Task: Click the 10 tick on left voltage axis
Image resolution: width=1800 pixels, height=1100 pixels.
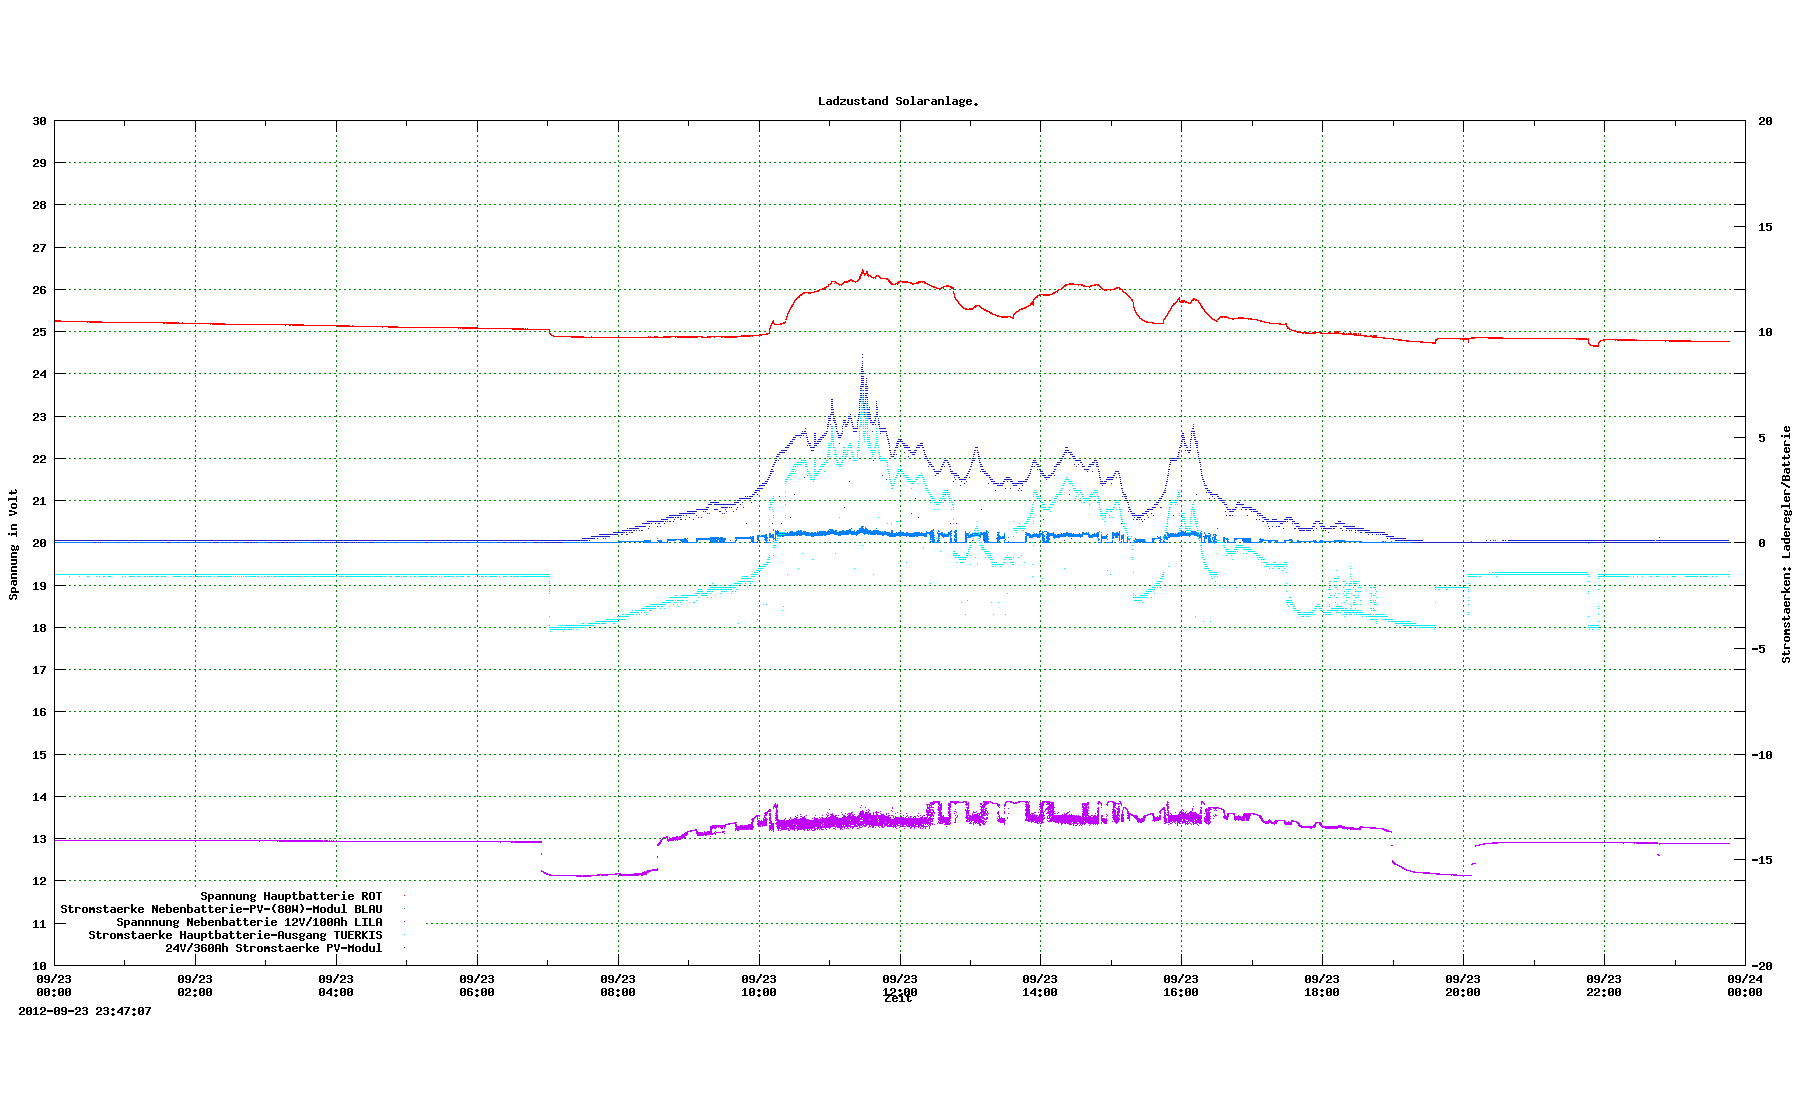Action: point(39,966)
